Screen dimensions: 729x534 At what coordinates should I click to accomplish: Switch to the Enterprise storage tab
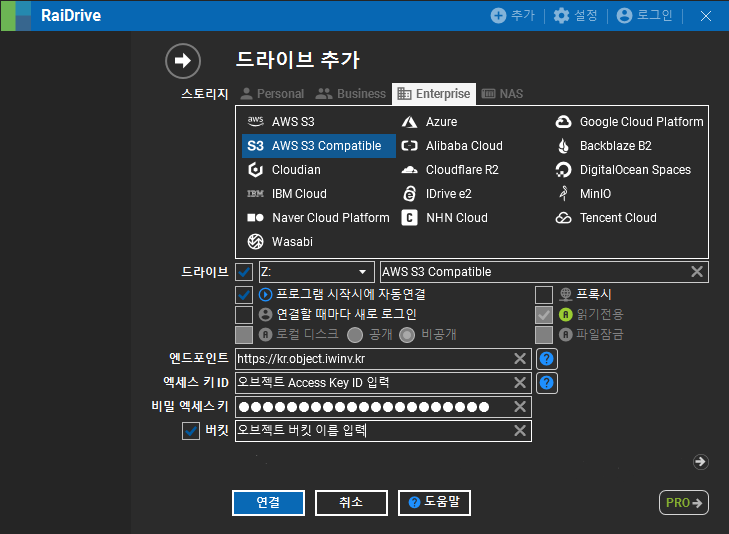[434, 94]
